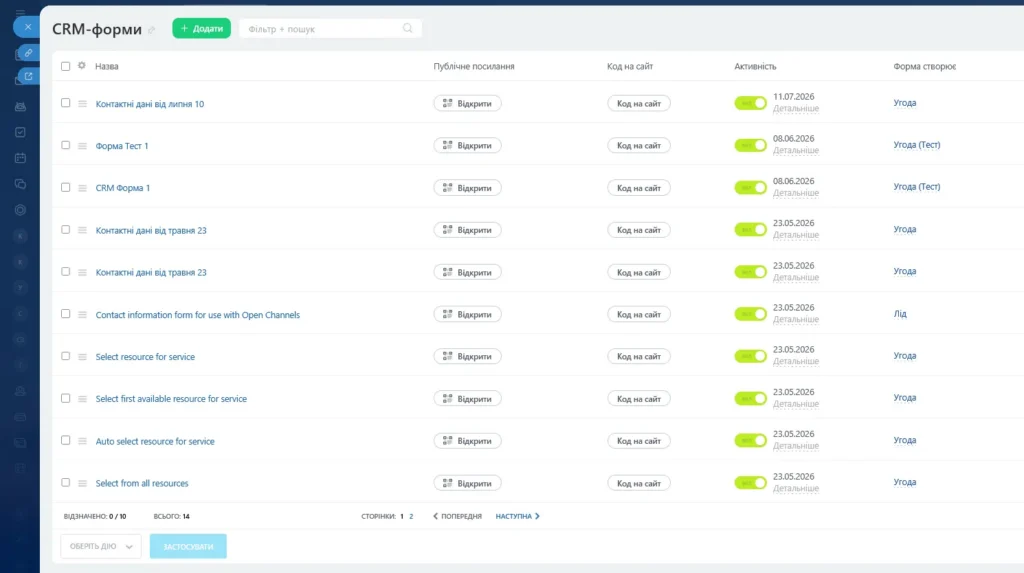
Task: Click the green Додати button
Action: (201, 28)
